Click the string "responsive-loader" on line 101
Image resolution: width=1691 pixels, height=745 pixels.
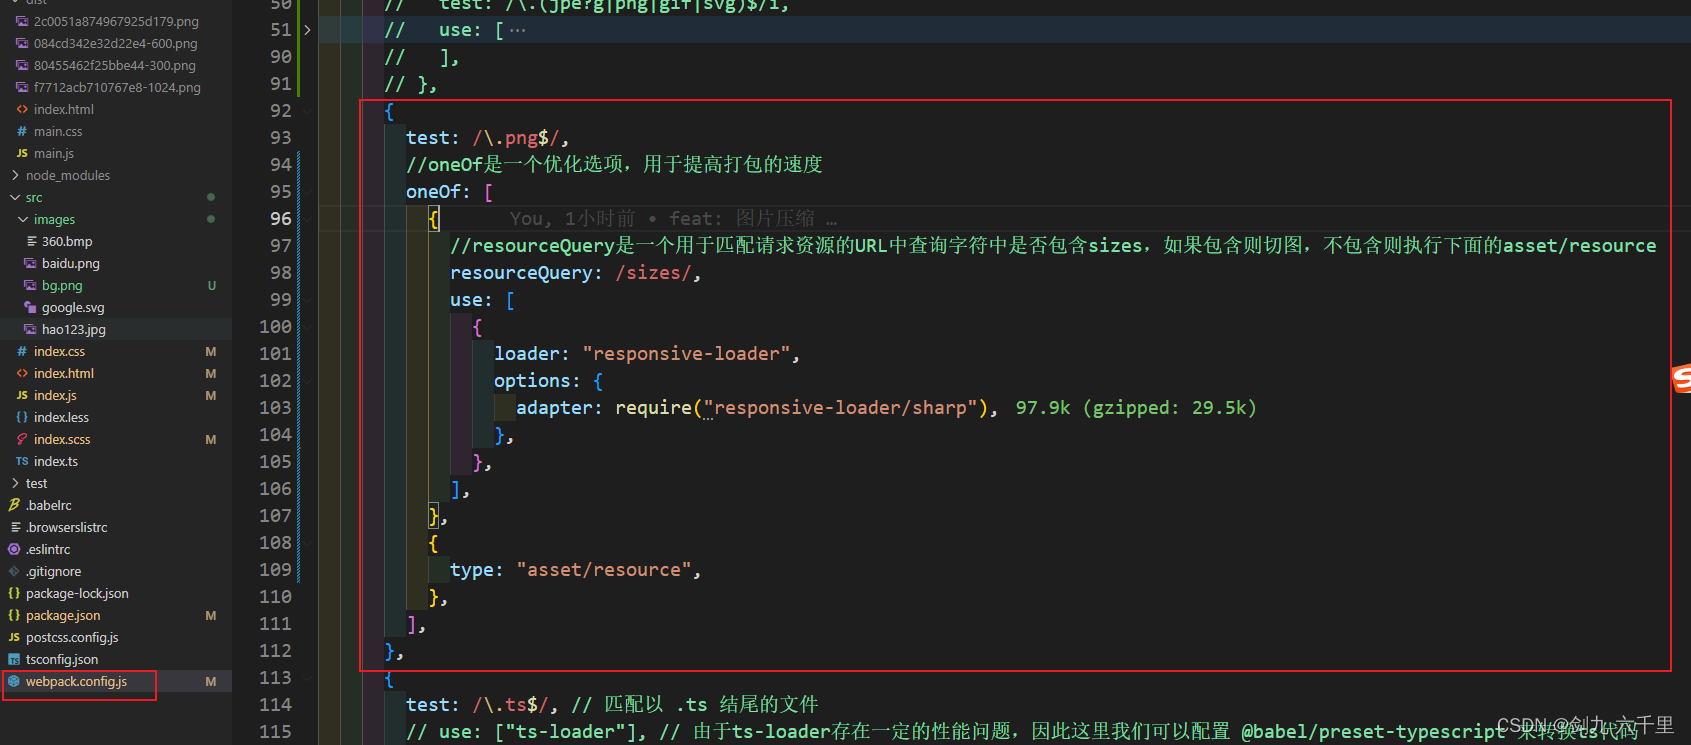click(x=686, y=353)
